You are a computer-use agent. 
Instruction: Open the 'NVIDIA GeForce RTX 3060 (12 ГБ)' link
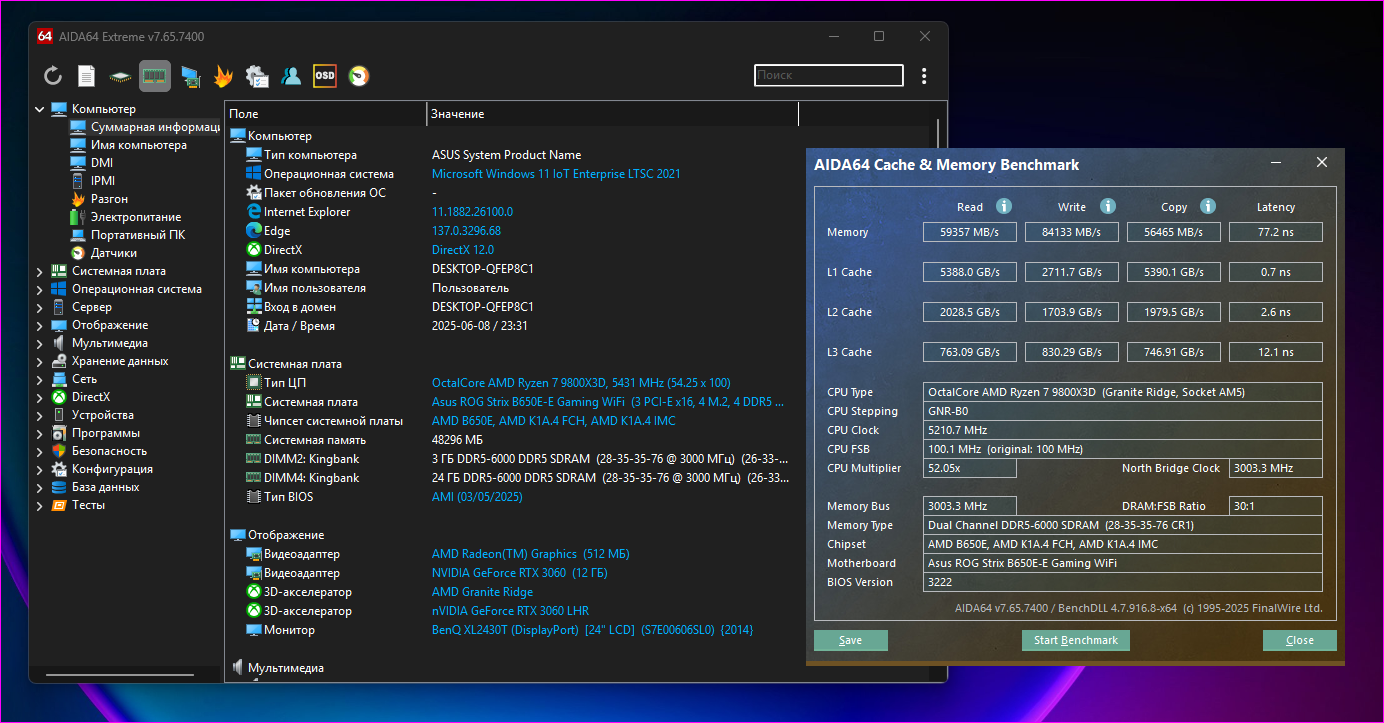(520, 573)
